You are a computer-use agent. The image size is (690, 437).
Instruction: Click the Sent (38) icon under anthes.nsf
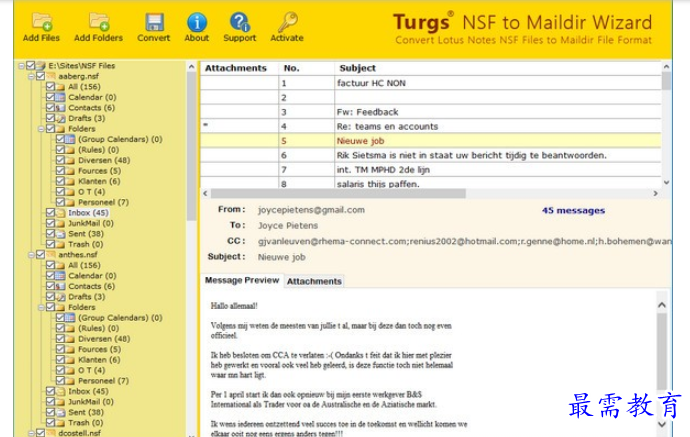coord(61,412)
